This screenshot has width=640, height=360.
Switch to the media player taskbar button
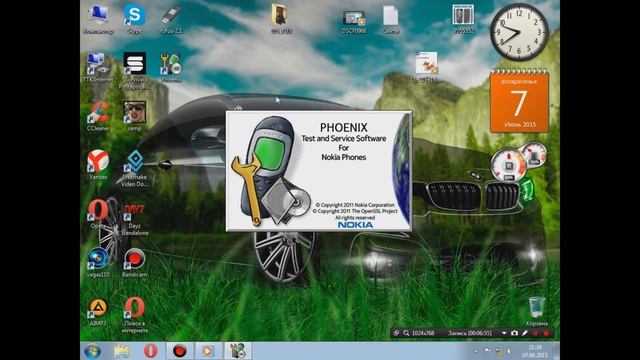point(208,351)
